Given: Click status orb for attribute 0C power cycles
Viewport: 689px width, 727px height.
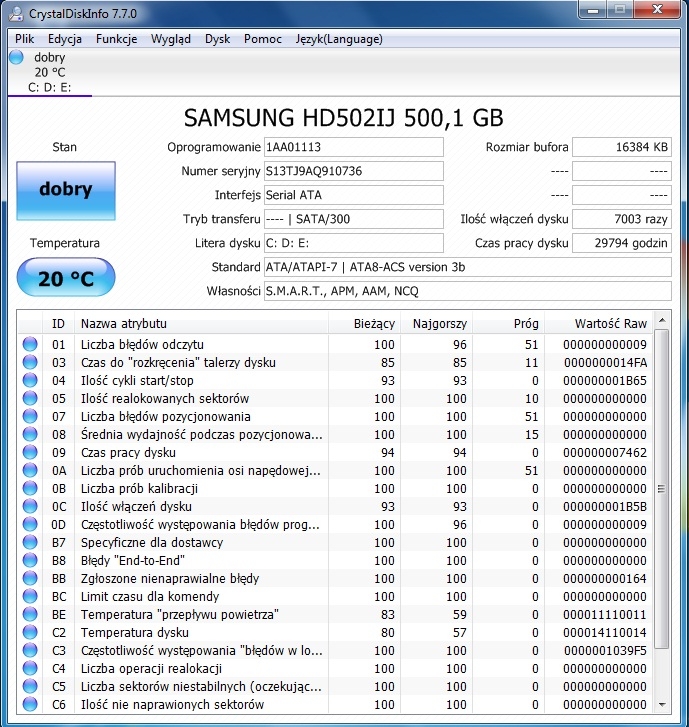Looking at the screenshot, I should tap(30, 506).
